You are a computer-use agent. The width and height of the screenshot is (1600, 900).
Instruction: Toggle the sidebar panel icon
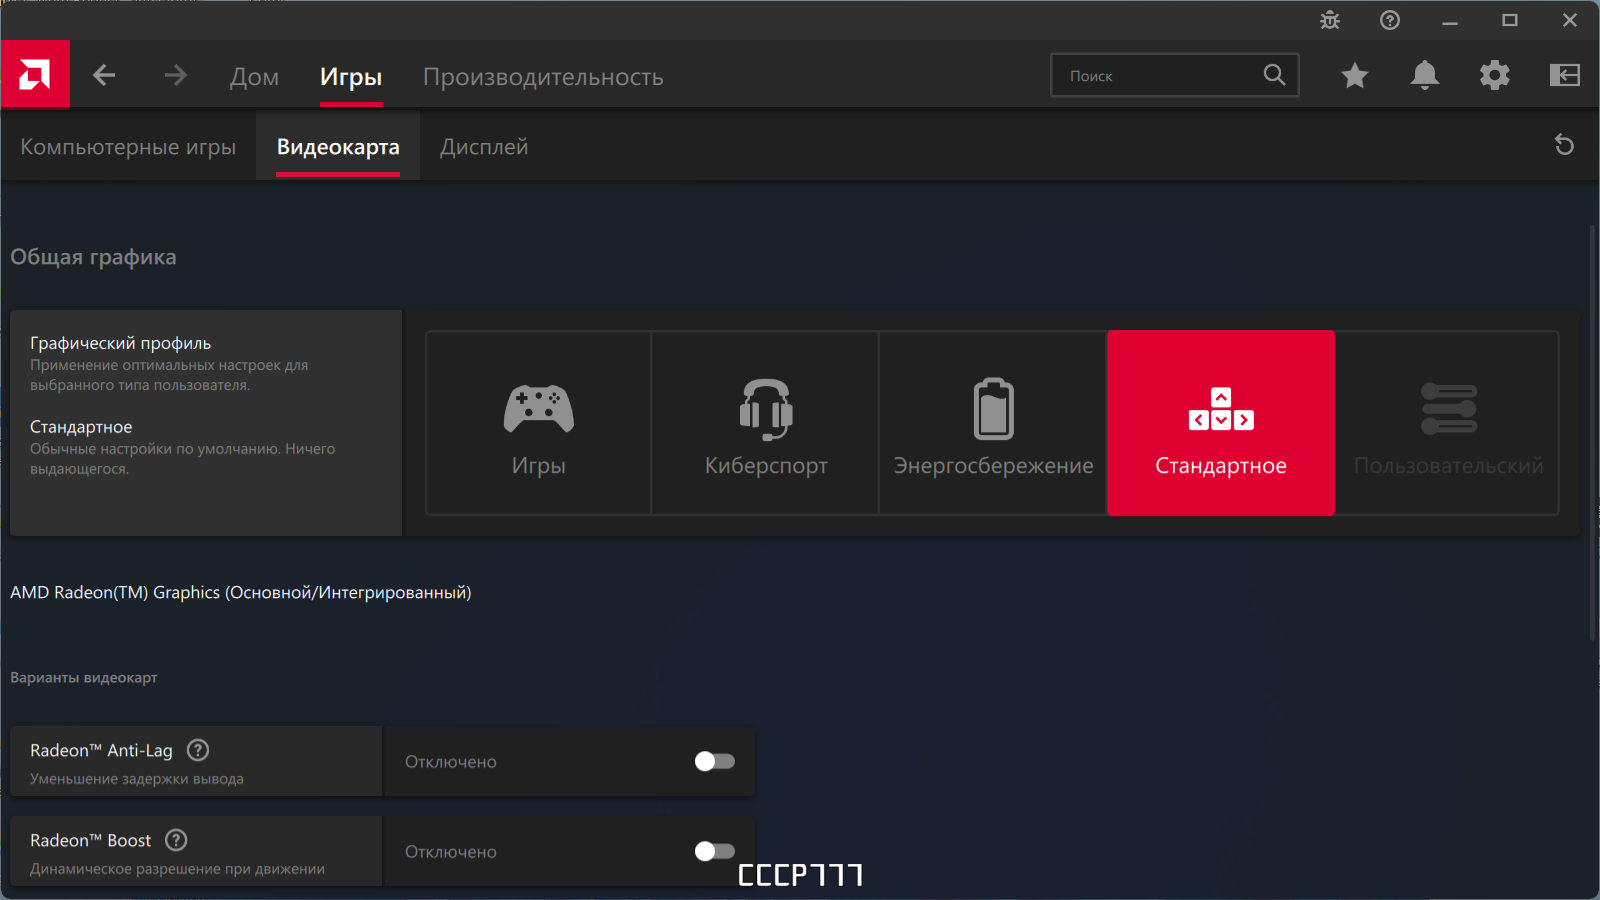pos(1565,75)
